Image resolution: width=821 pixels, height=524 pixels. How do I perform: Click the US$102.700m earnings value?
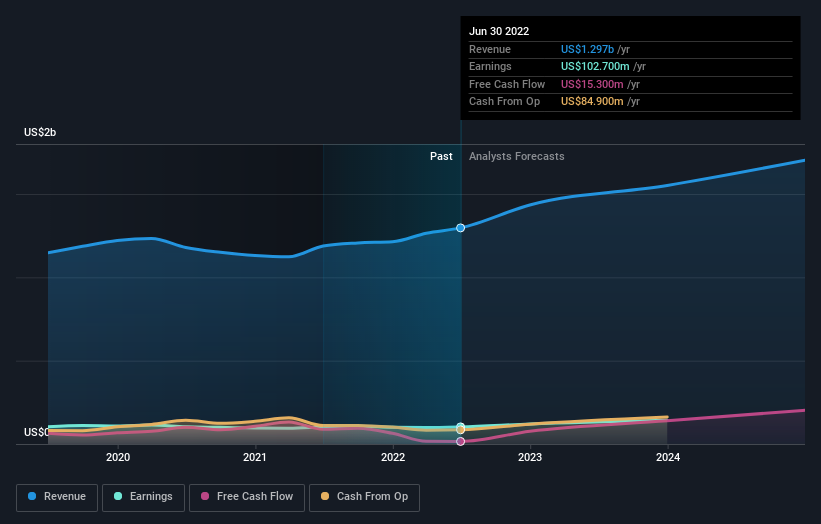[x=595, y=66]
